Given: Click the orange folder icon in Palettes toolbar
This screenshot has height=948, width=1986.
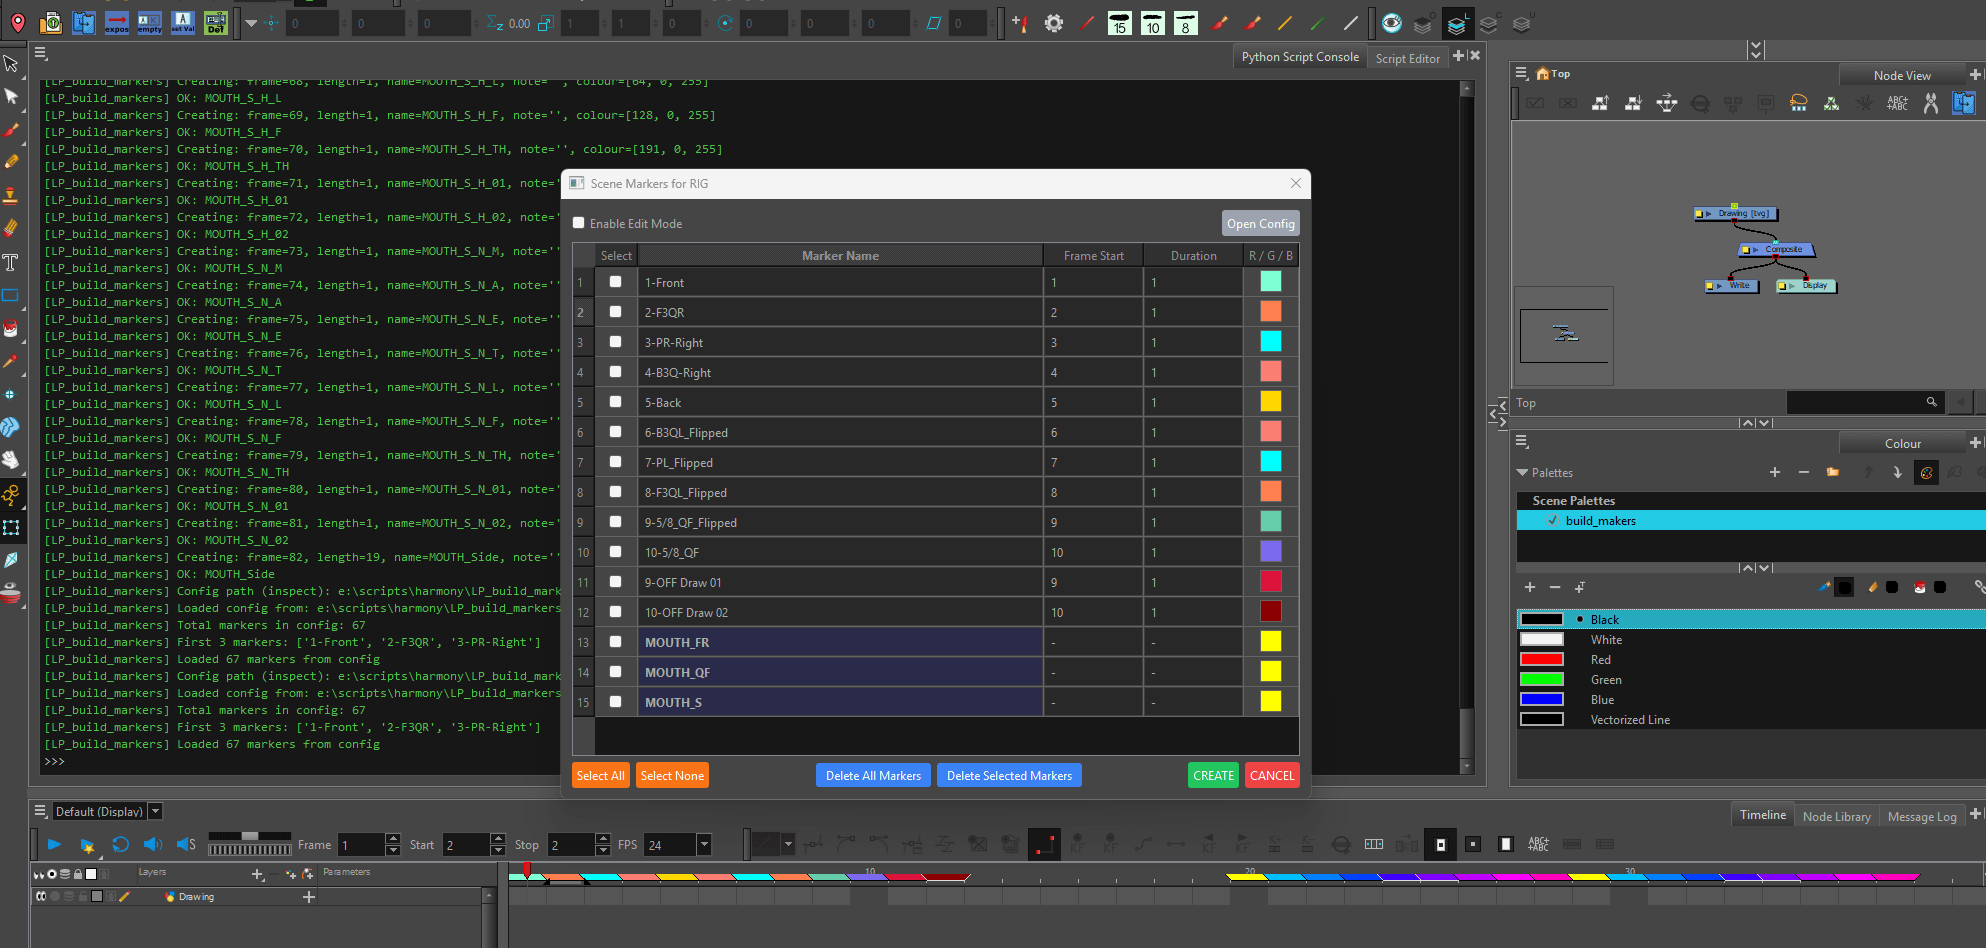Looking at the screenshot, I should 1832,472.
